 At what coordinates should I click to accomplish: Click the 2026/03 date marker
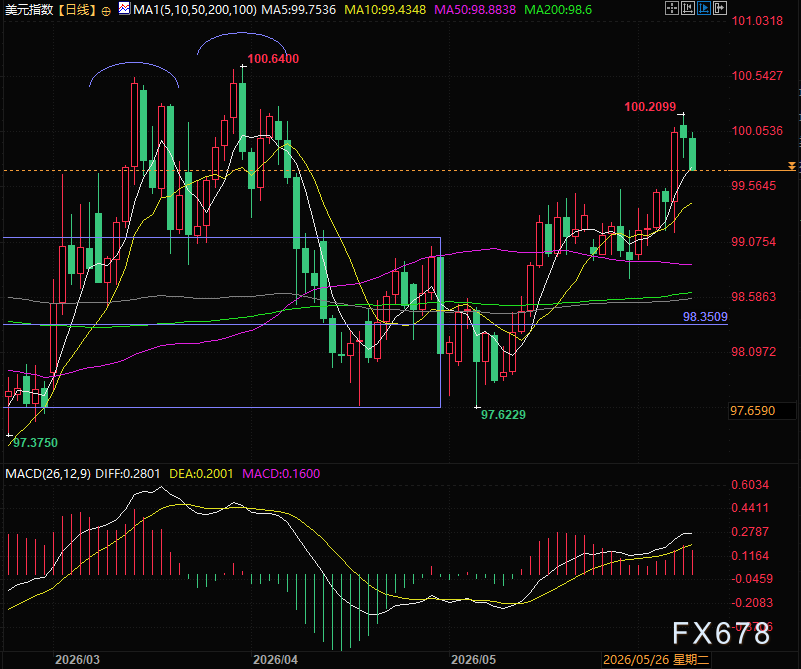pyautogui.click(x=77, y=660)
